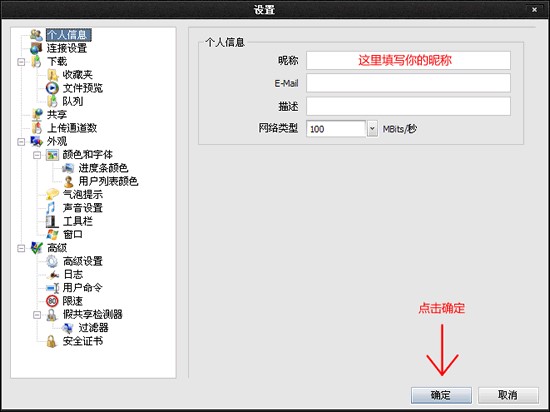Select 共享 in the settings tree

point(57,115)
